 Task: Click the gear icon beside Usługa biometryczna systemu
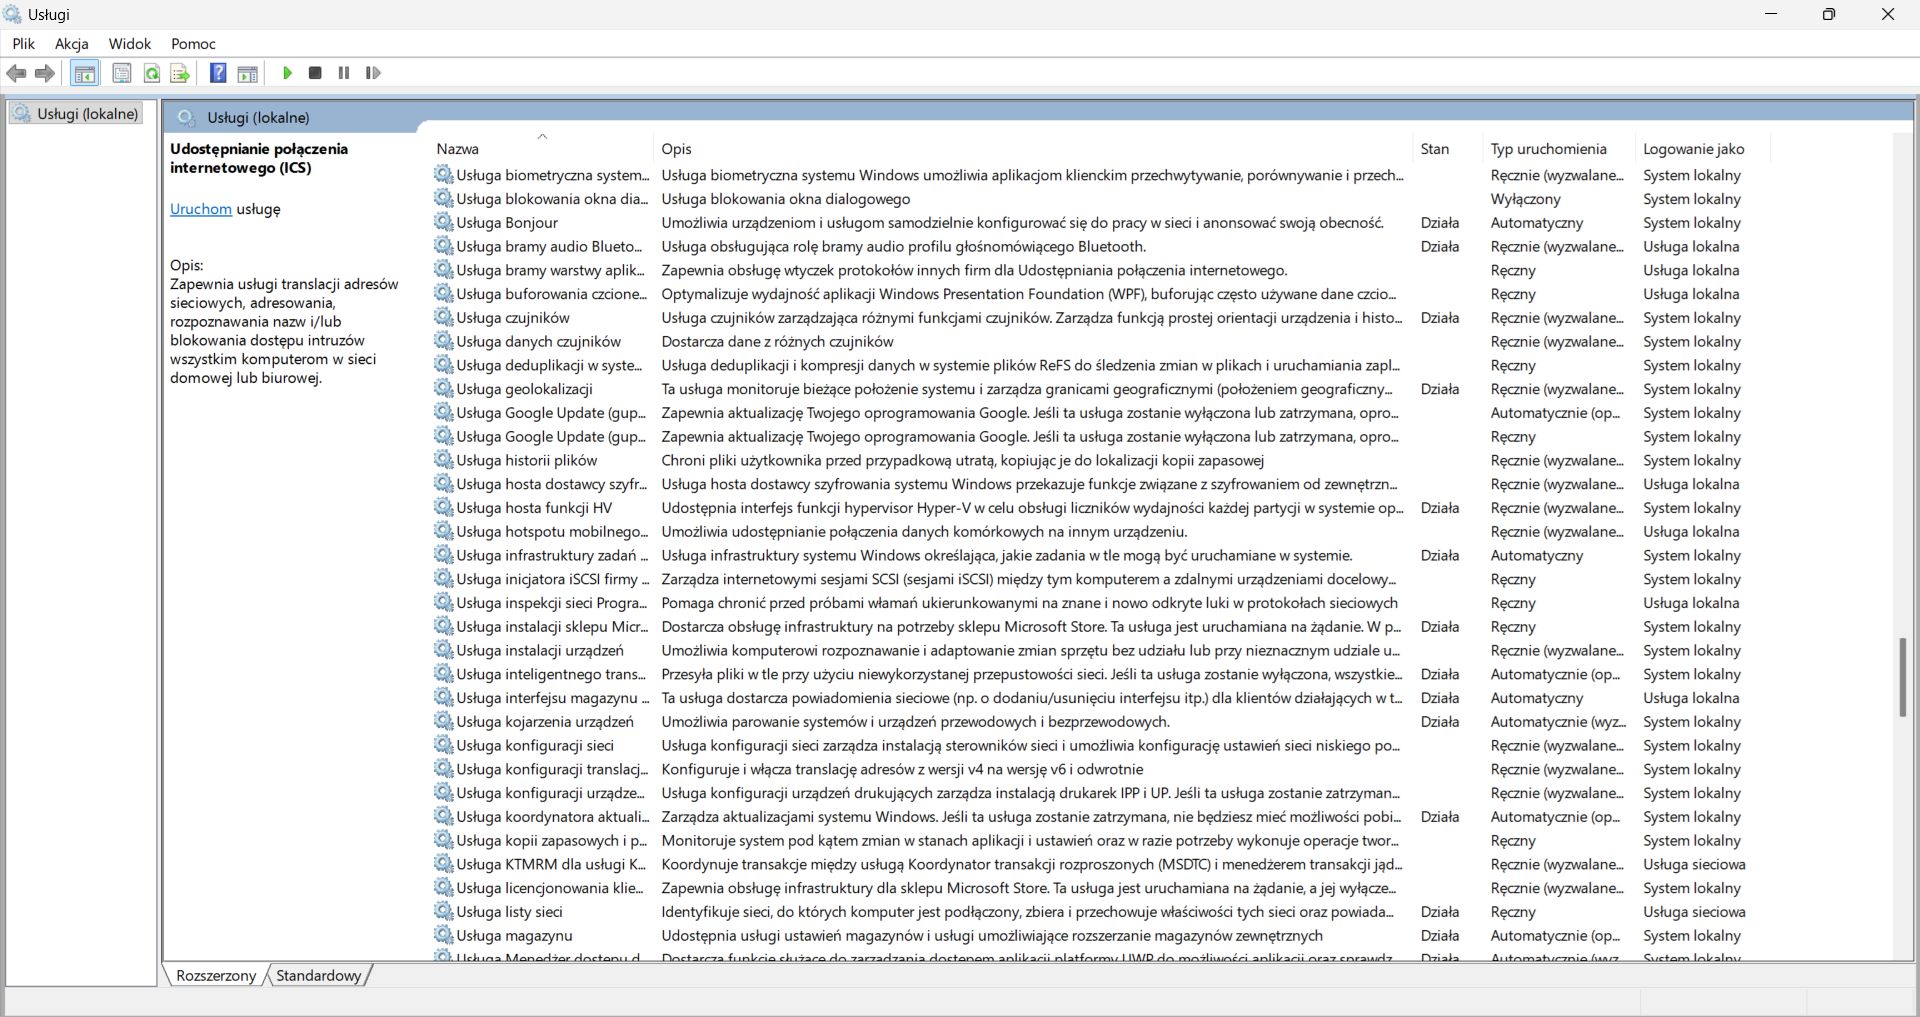[x=443, y=175]
